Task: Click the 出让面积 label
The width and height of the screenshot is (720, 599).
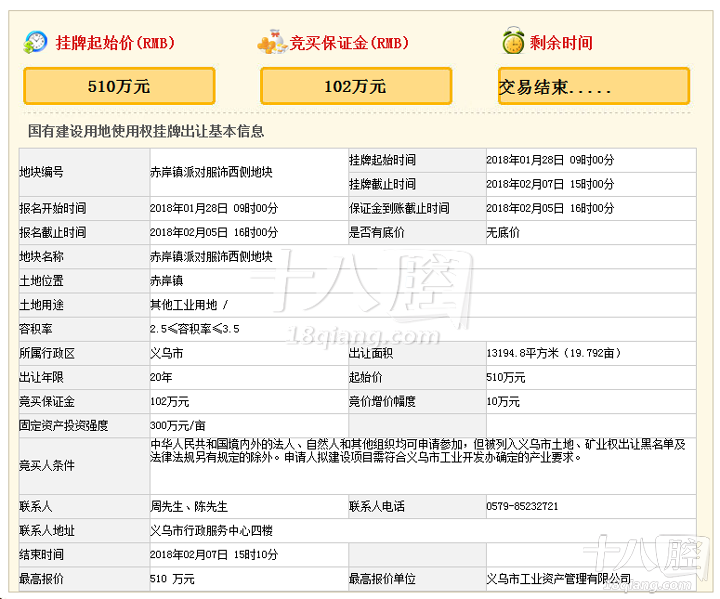Action: point(371,353)
